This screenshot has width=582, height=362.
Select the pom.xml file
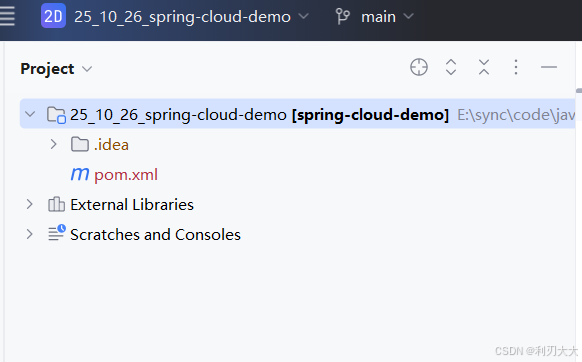(x=126, y=175)
